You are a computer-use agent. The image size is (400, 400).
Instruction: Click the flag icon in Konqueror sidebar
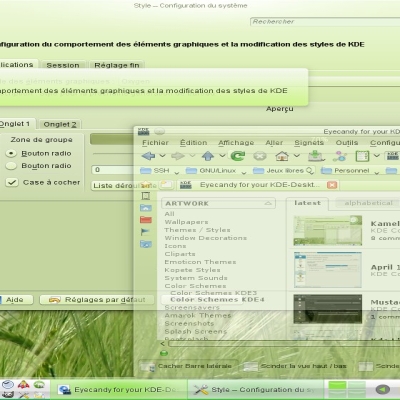146,232
